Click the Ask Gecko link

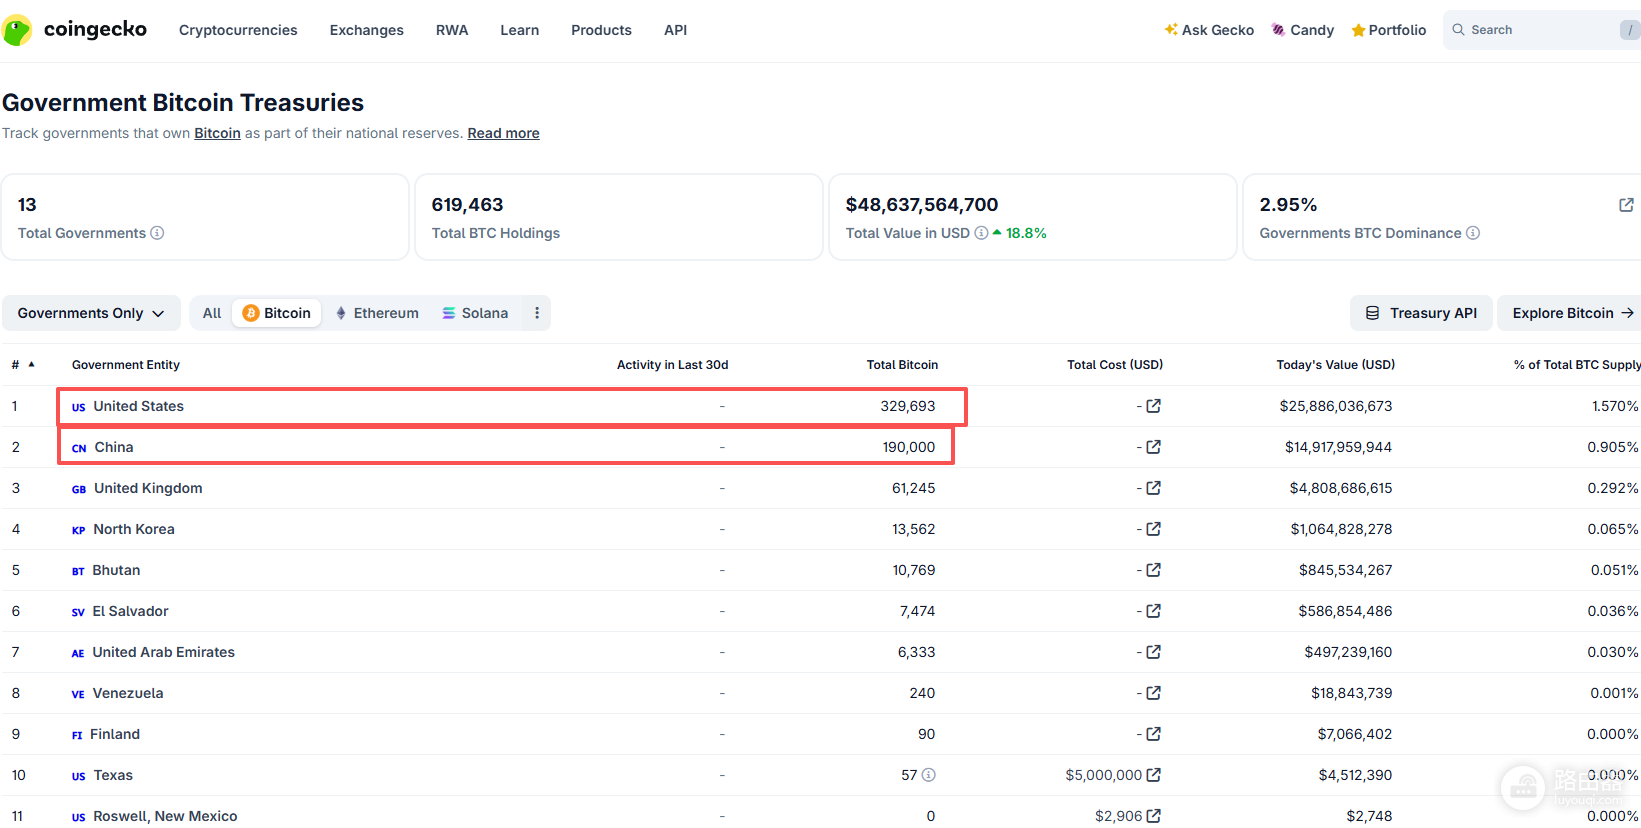click(x=1209, y=30)
